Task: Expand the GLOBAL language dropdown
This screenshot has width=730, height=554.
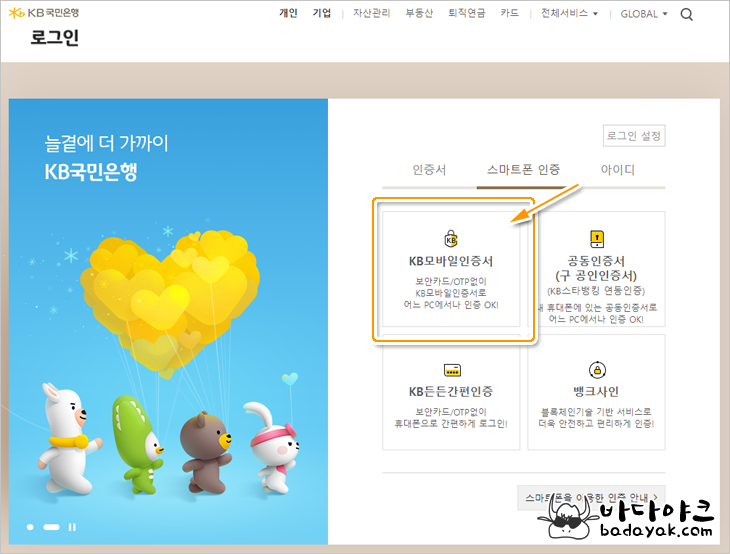Action: click(x=643, y=14)
